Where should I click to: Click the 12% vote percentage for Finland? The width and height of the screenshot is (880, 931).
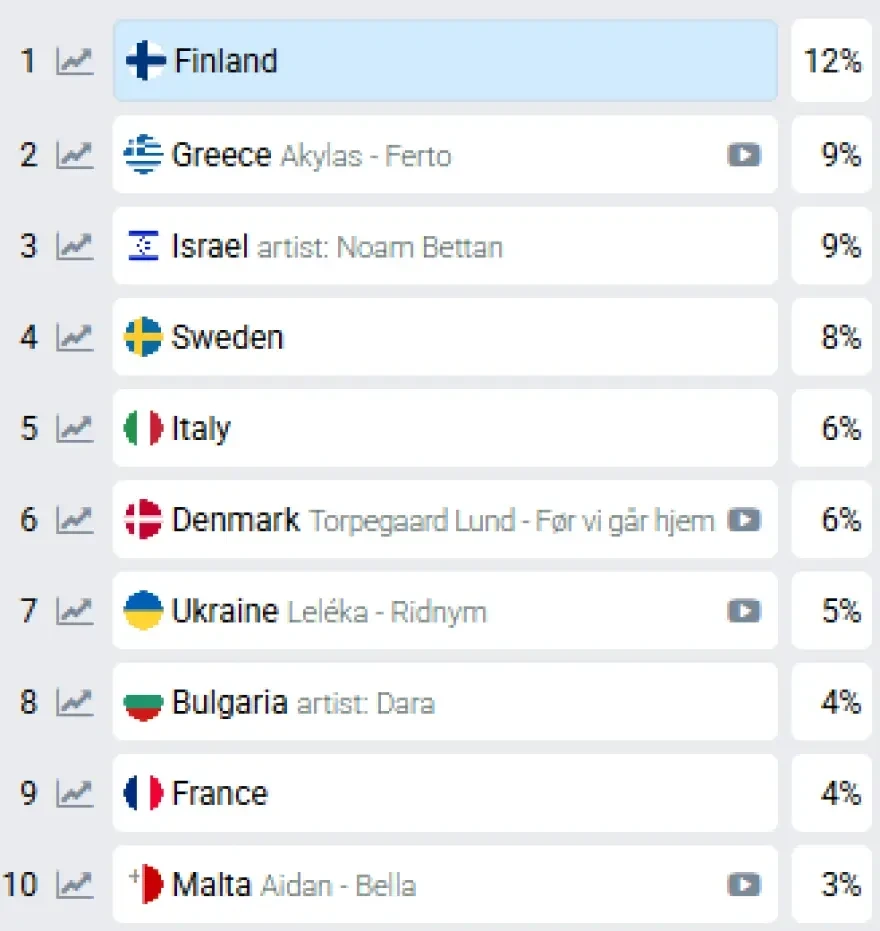[833, 61]
